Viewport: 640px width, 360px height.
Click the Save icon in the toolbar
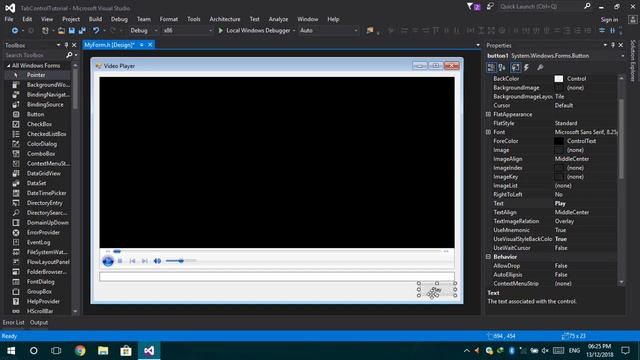pyautogui.click(x=72, y=31)
